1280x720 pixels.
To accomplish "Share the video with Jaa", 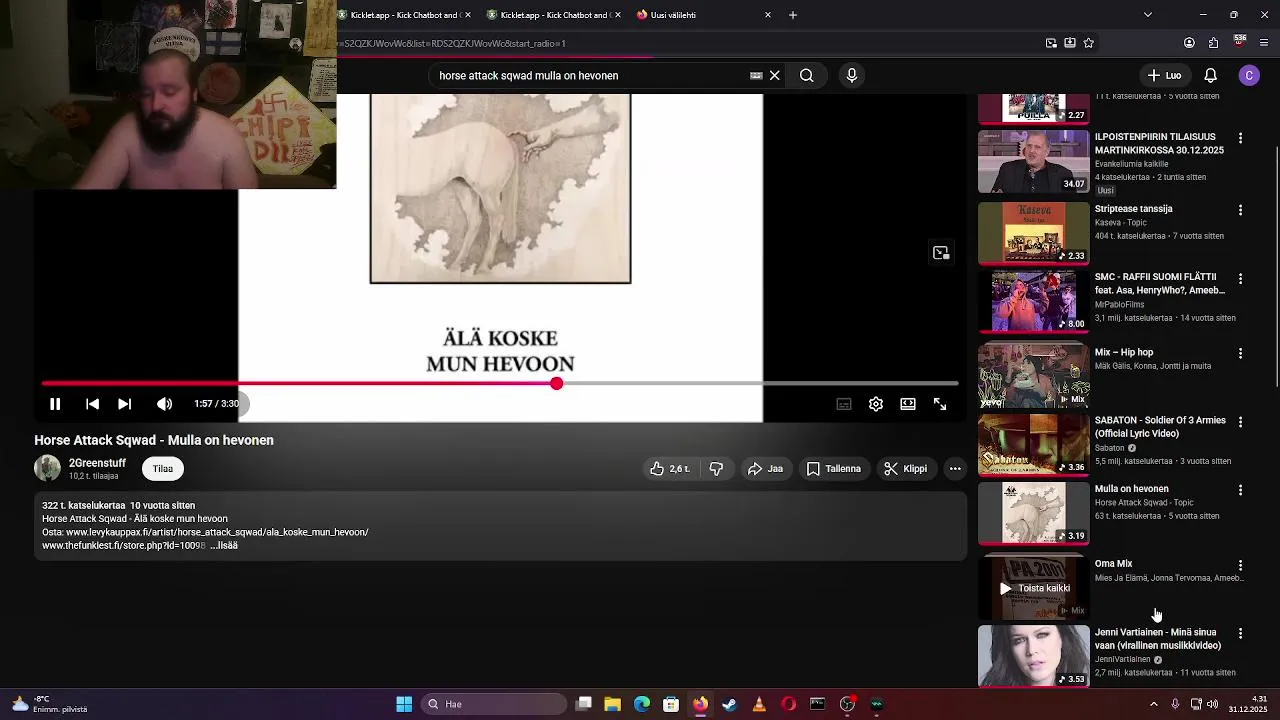I will coord(765,468).
